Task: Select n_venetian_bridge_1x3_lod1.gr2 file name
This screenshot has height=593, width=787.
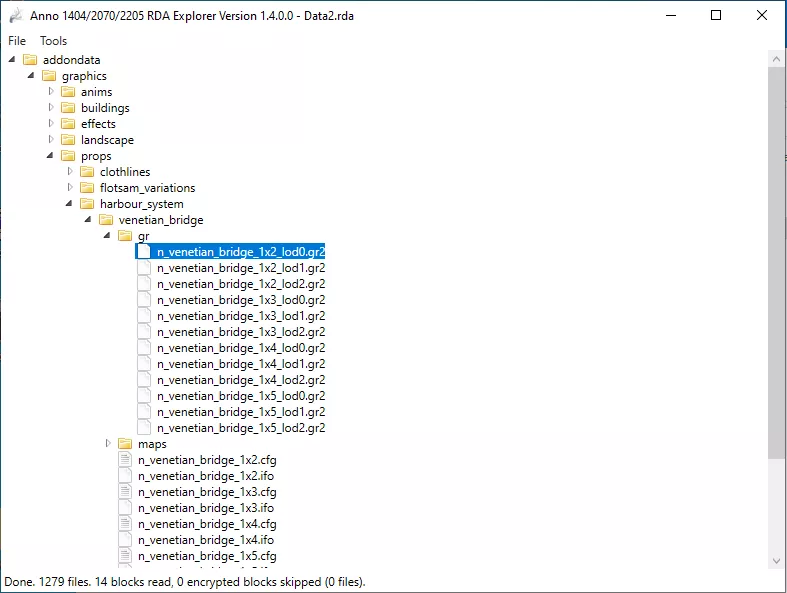Action: pos(241,316)
